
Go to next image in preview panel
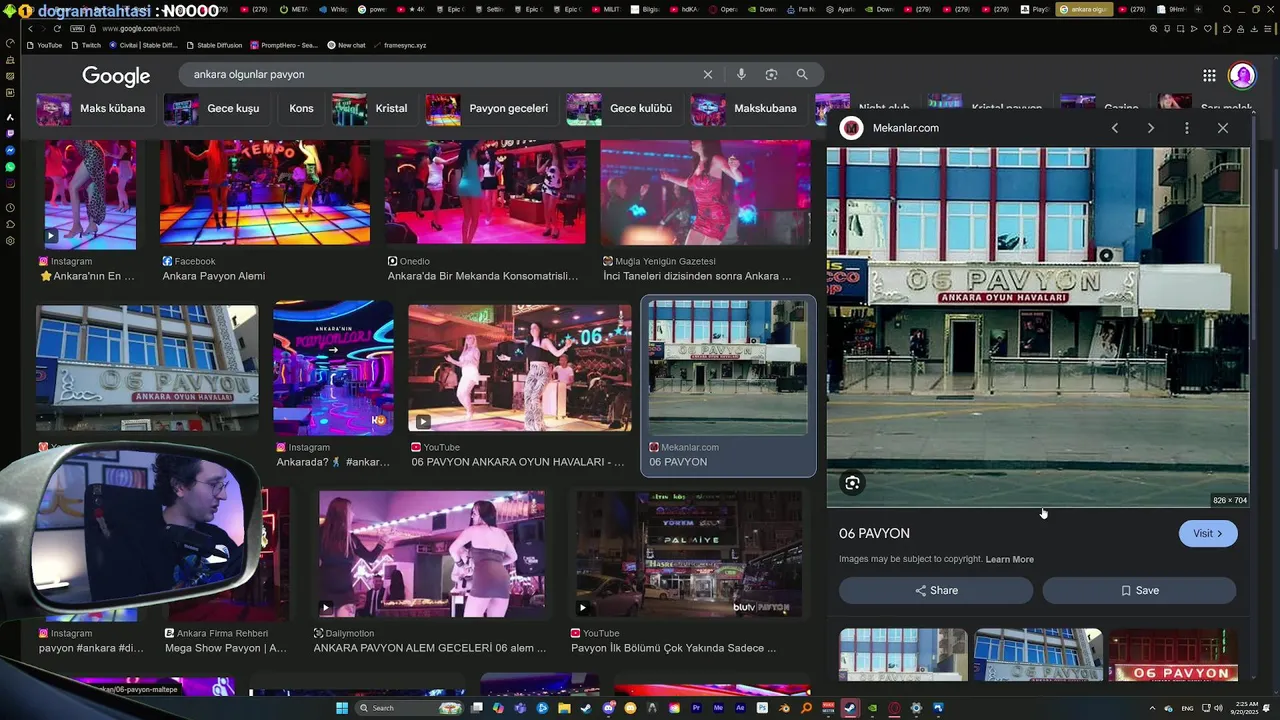point(1151,128)
